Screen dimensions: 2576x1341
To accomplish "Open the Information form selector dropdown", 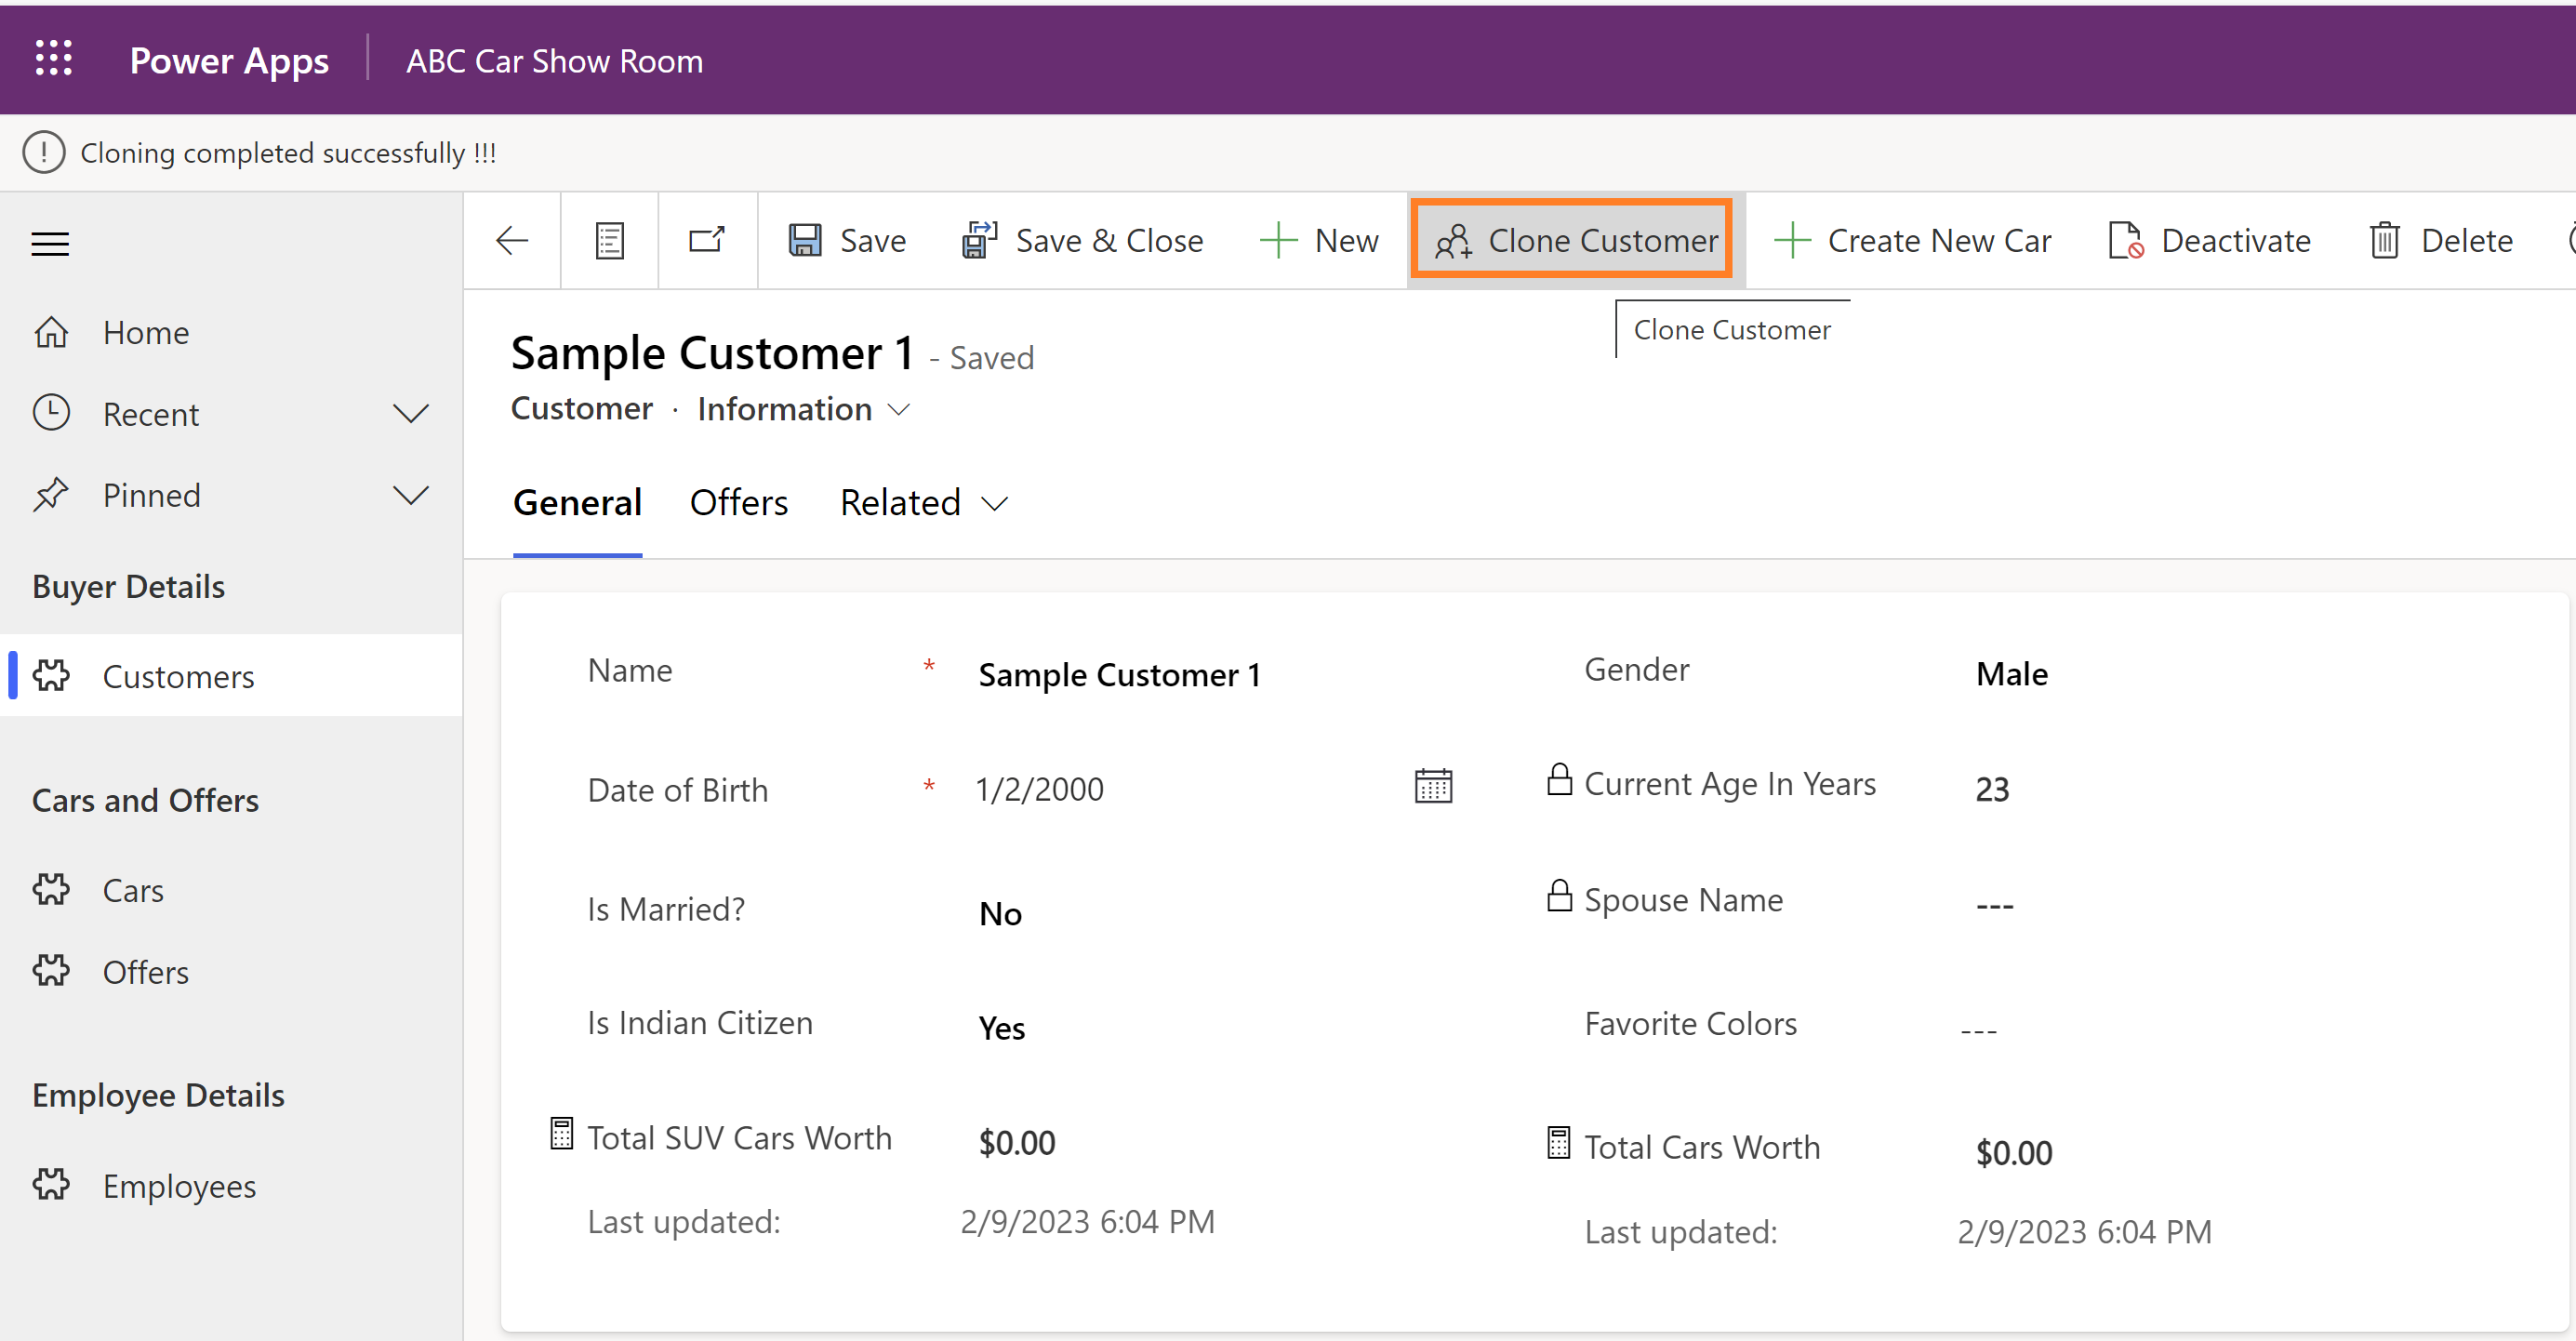I will (x=899, y=410).
